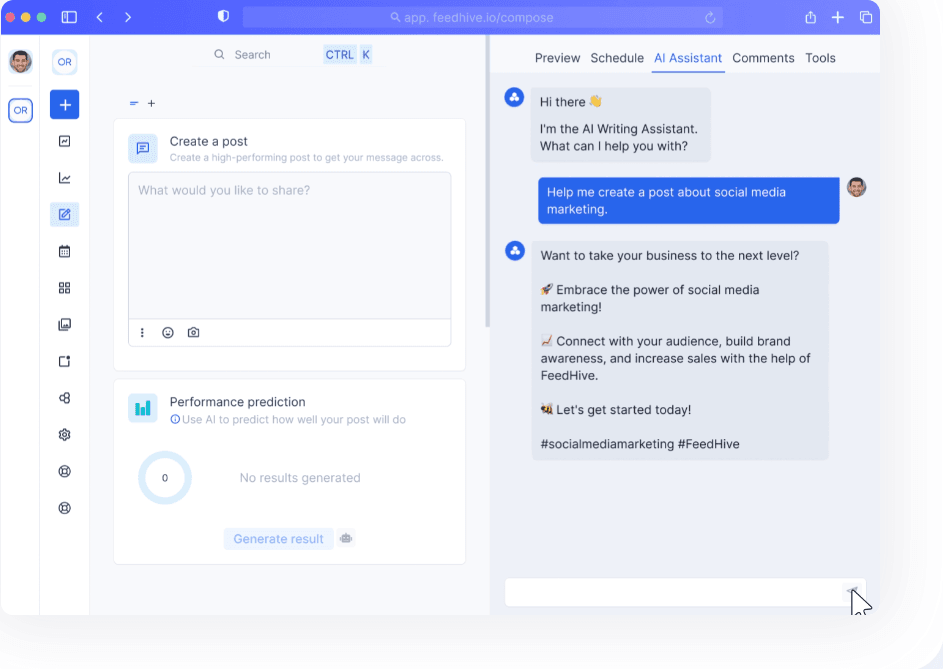This screenshot has width=943, height=669.
Task: Click the Generate result button
Action: 278,538
